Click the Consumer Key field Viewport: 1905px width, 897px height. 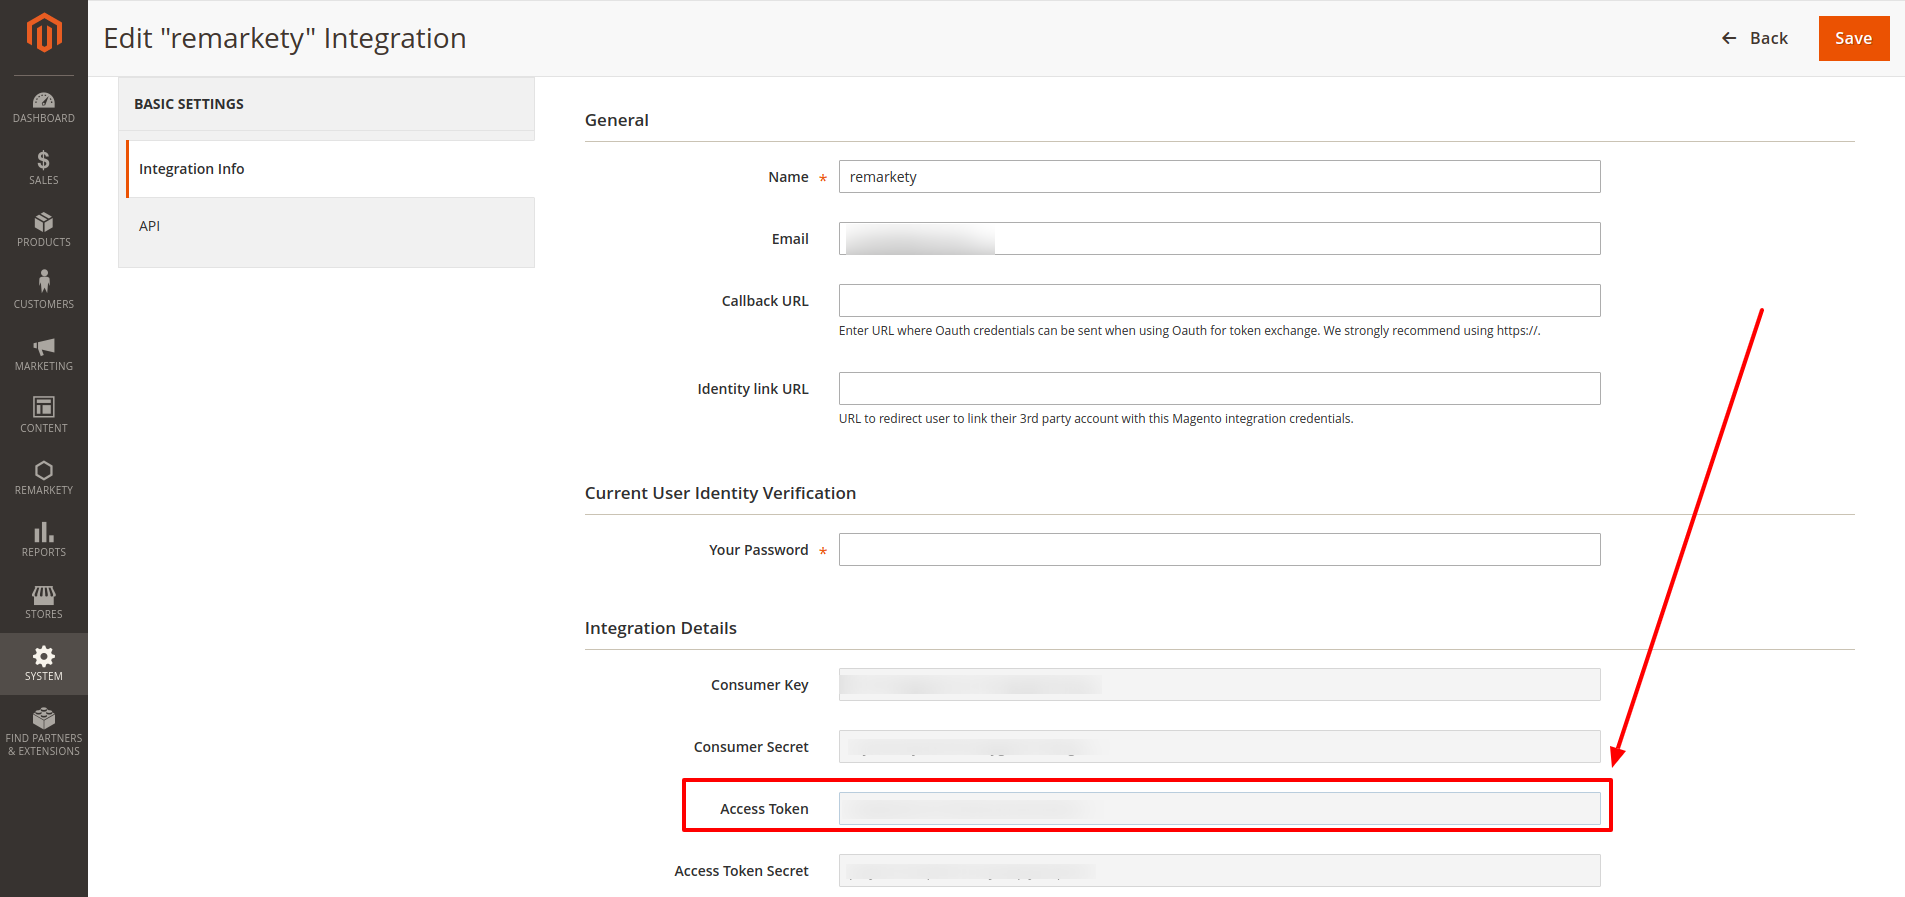click(x=1219, y=685)
